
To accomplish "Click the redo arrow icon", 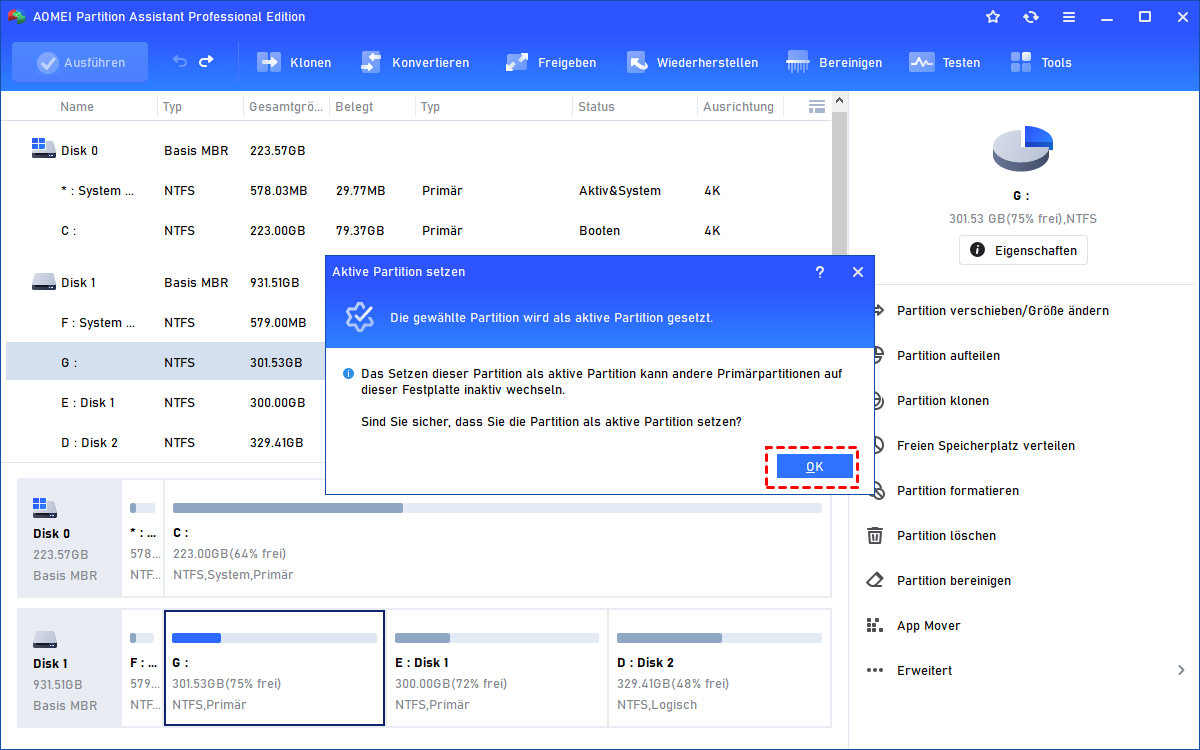I will (x=206, y=62).
